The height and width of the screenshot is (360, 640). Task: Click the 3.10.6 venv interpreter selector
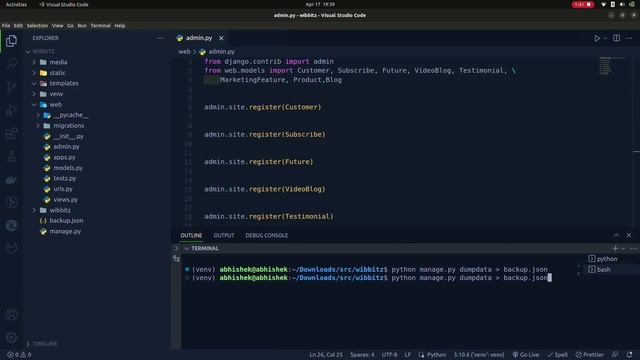[x=479, y=355]
